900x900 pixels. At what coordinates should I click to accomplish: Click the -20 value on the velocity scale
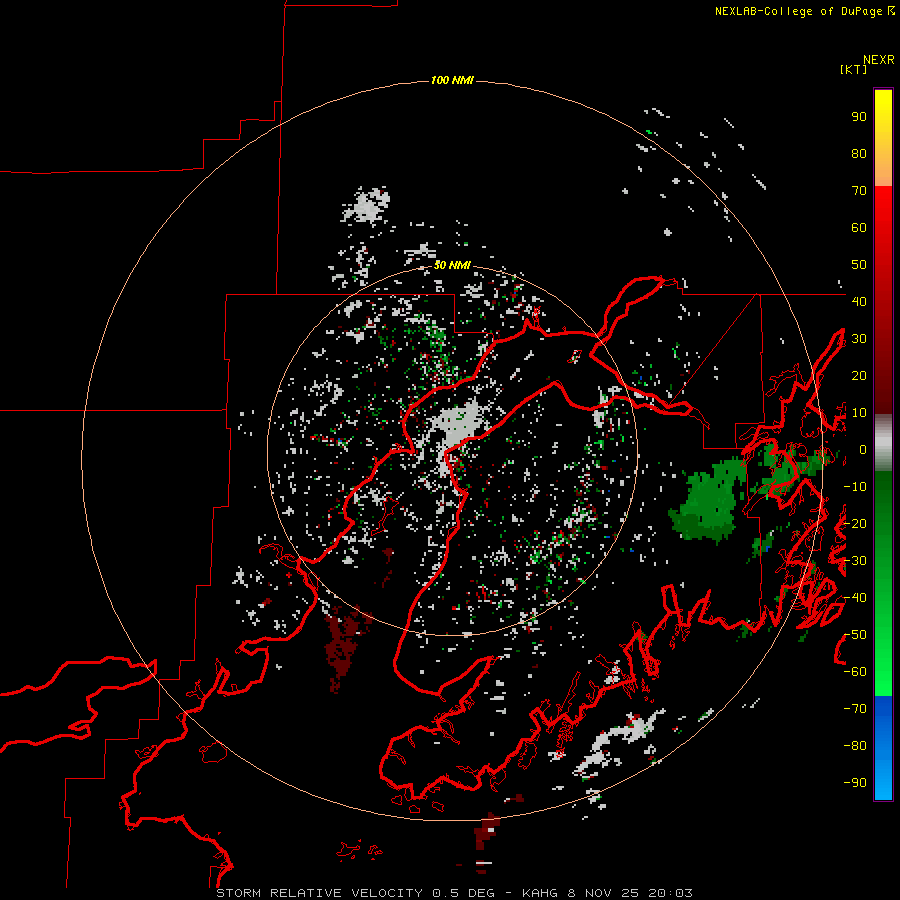[855, 523]
